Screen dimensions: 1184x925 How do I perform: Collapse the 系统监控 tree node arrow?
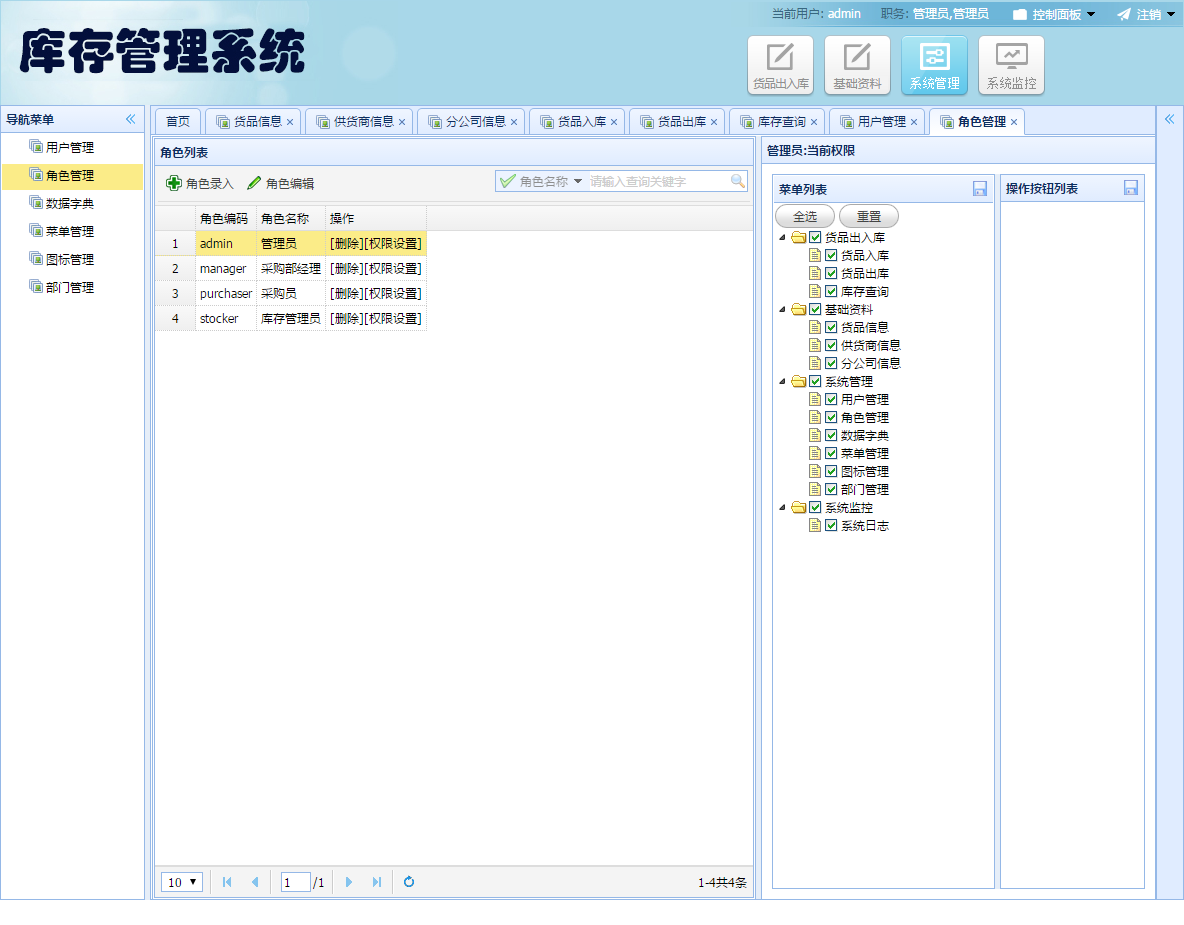(782, 507)
